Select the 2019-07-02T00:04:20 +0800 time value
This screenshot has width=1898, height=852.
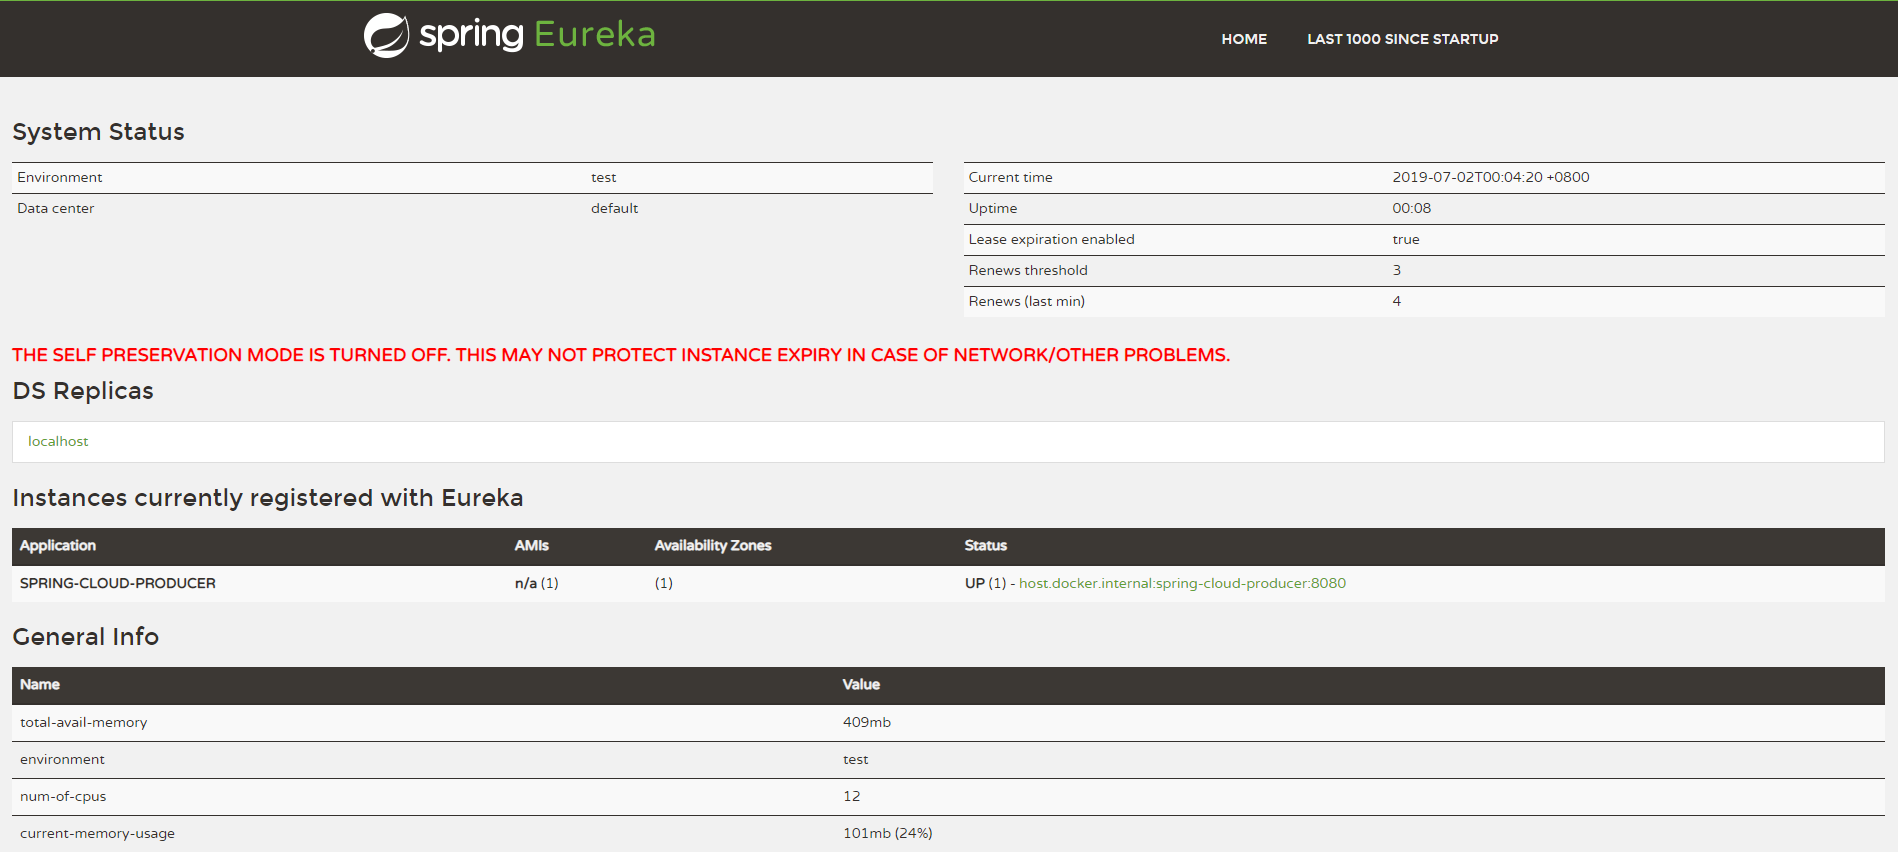coord(1490,177)
